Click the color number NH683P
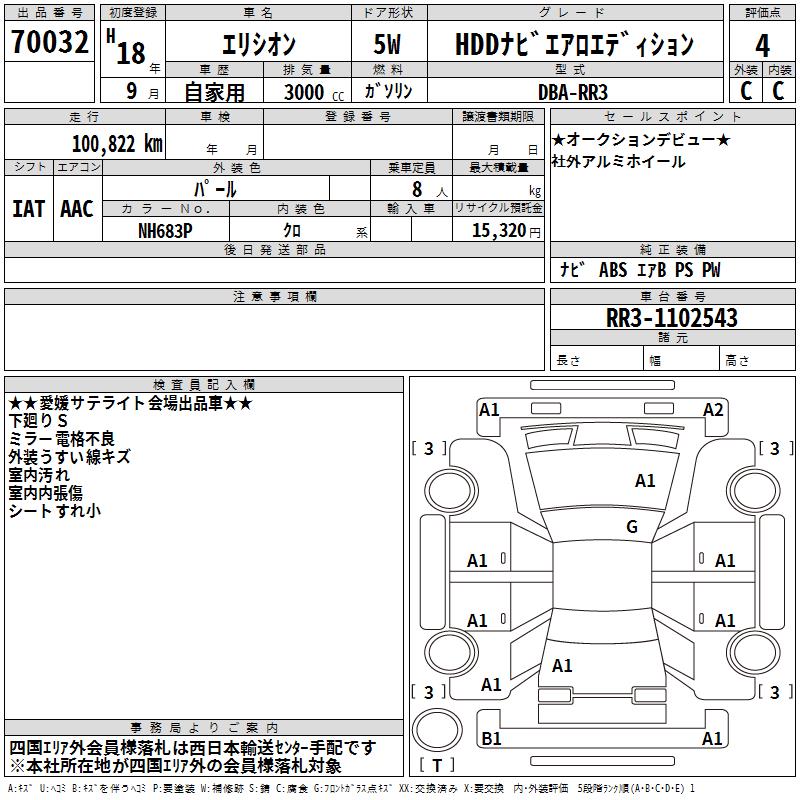 tap(165, 231)
